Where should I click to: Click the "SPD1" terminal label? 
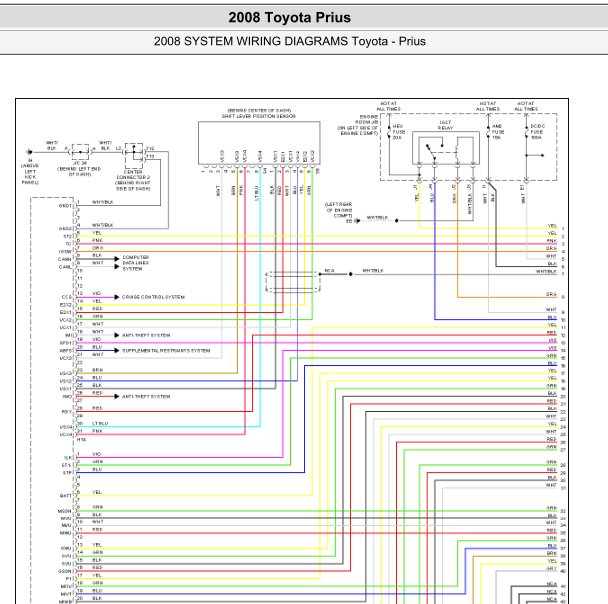[66, 343]
